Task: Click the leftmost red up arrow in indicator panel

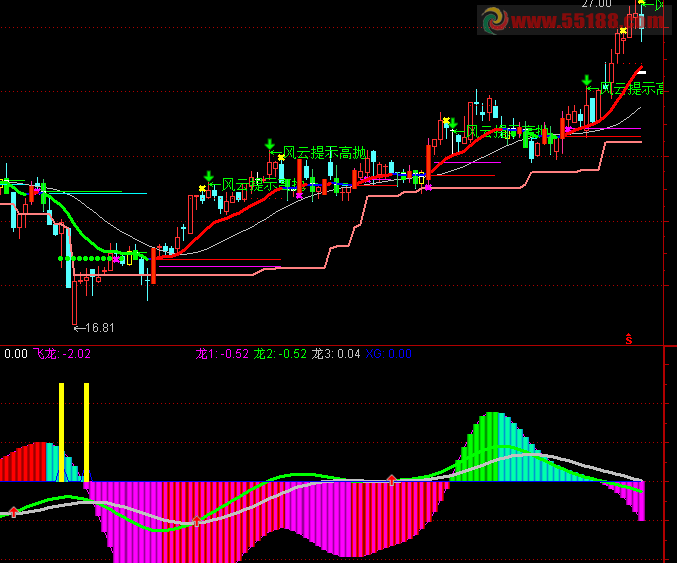Action: (x=14, y=512)
